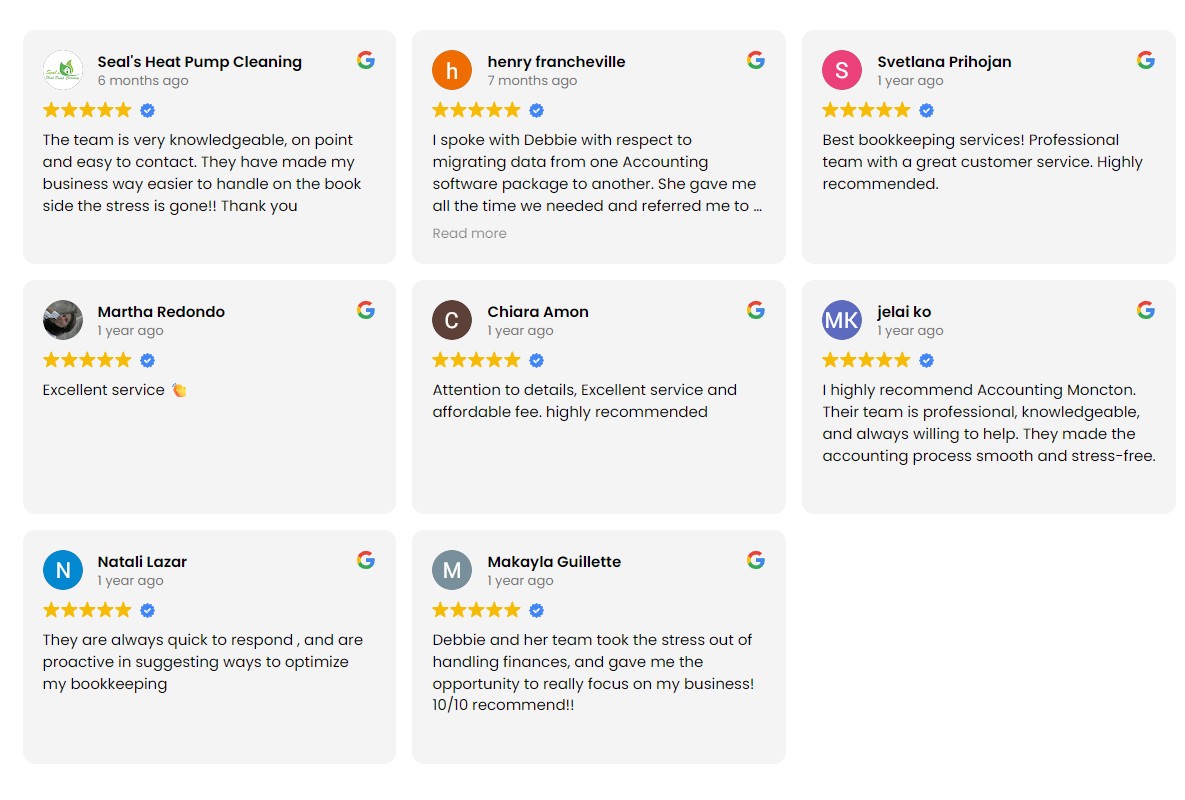The width and height of the screenshot is (1185, 800).
Task: Click the orange 'h' avatar of henry francheville
Action: click(452, 70)
